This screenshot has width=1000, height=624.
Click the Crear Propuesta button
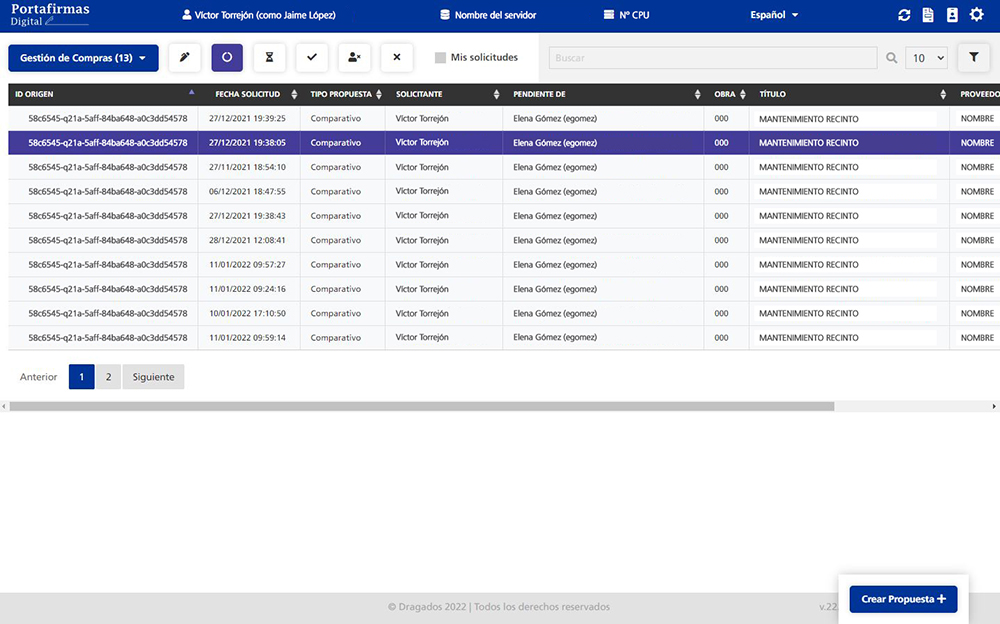pyautogui.click(x=903, y=599)
